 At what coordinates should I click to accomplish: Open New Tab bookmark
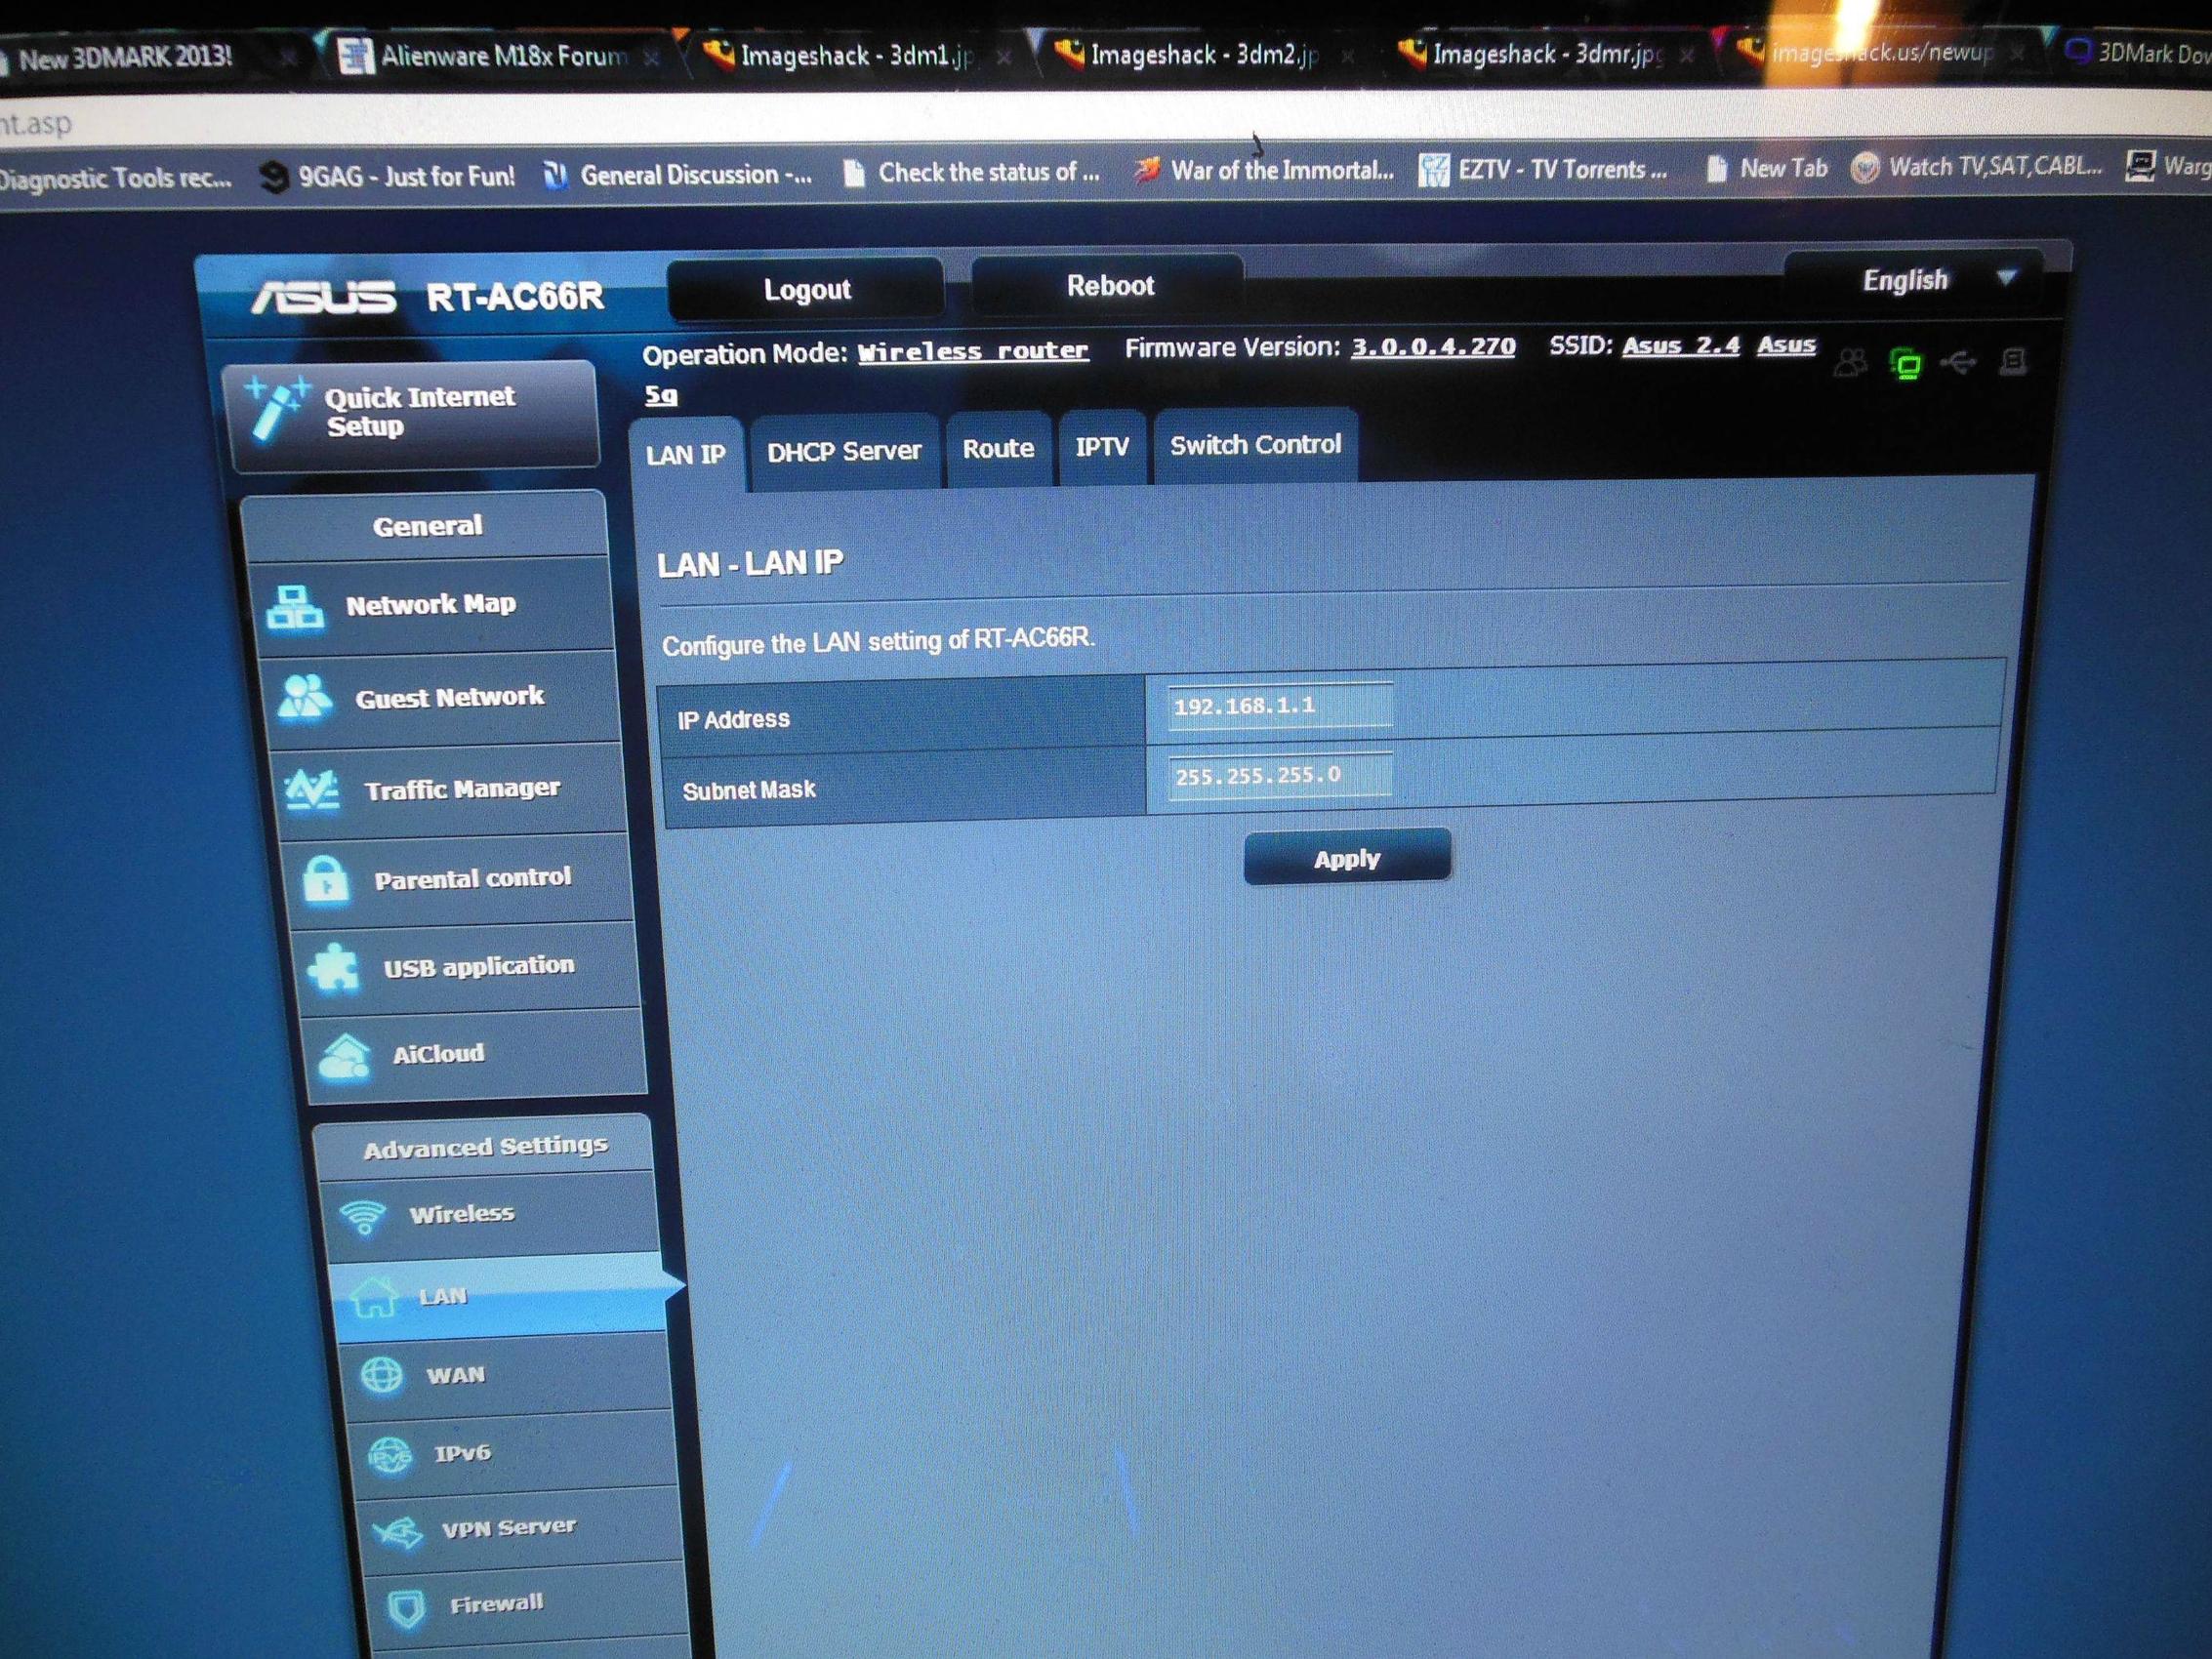click(x=1766, y=168)
